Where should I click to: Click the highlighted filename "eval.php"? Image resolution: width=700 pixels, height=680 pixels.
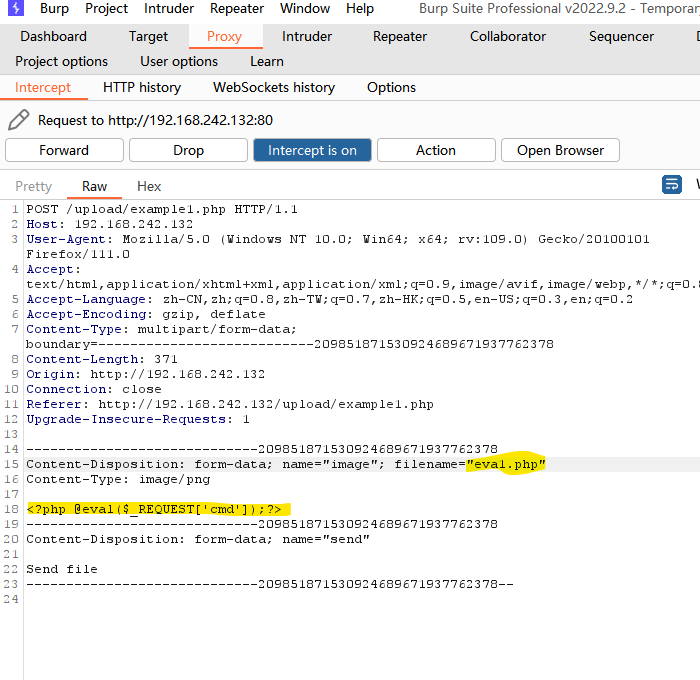click(506, 464)
